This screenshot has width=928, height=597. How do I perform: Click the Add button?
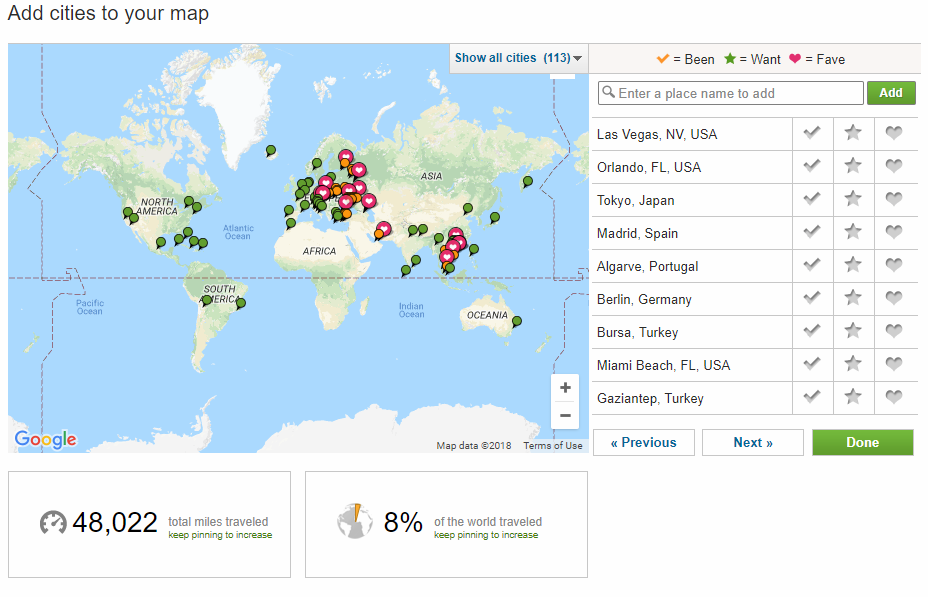pos(891,93)
